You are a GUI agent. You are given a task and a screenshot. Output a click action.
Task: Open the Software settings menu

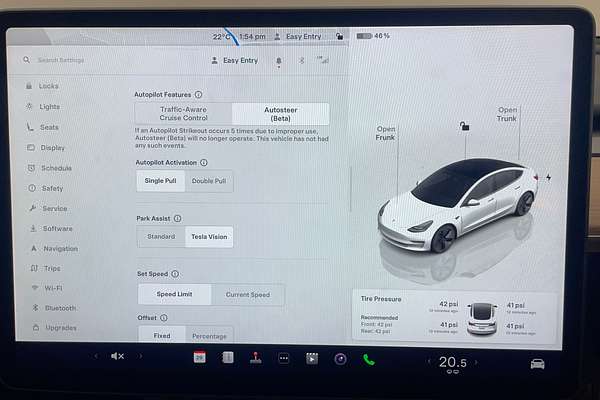coord(51,229)
